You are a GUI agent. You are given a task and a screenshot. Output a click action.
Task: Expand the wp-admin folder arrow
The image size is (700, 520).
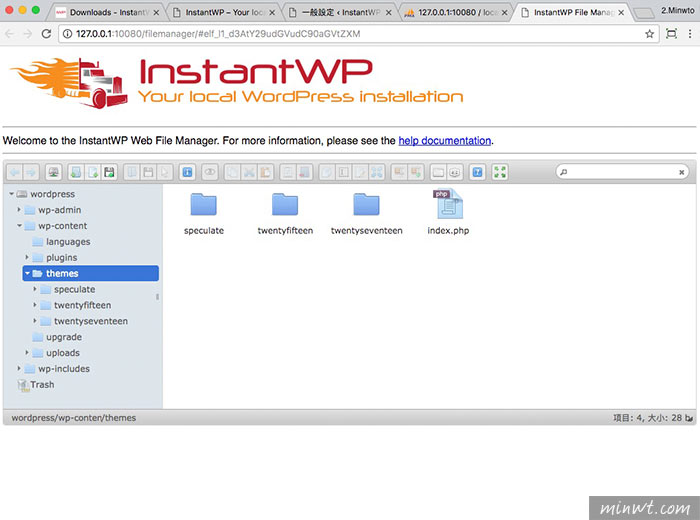[19, 209]
